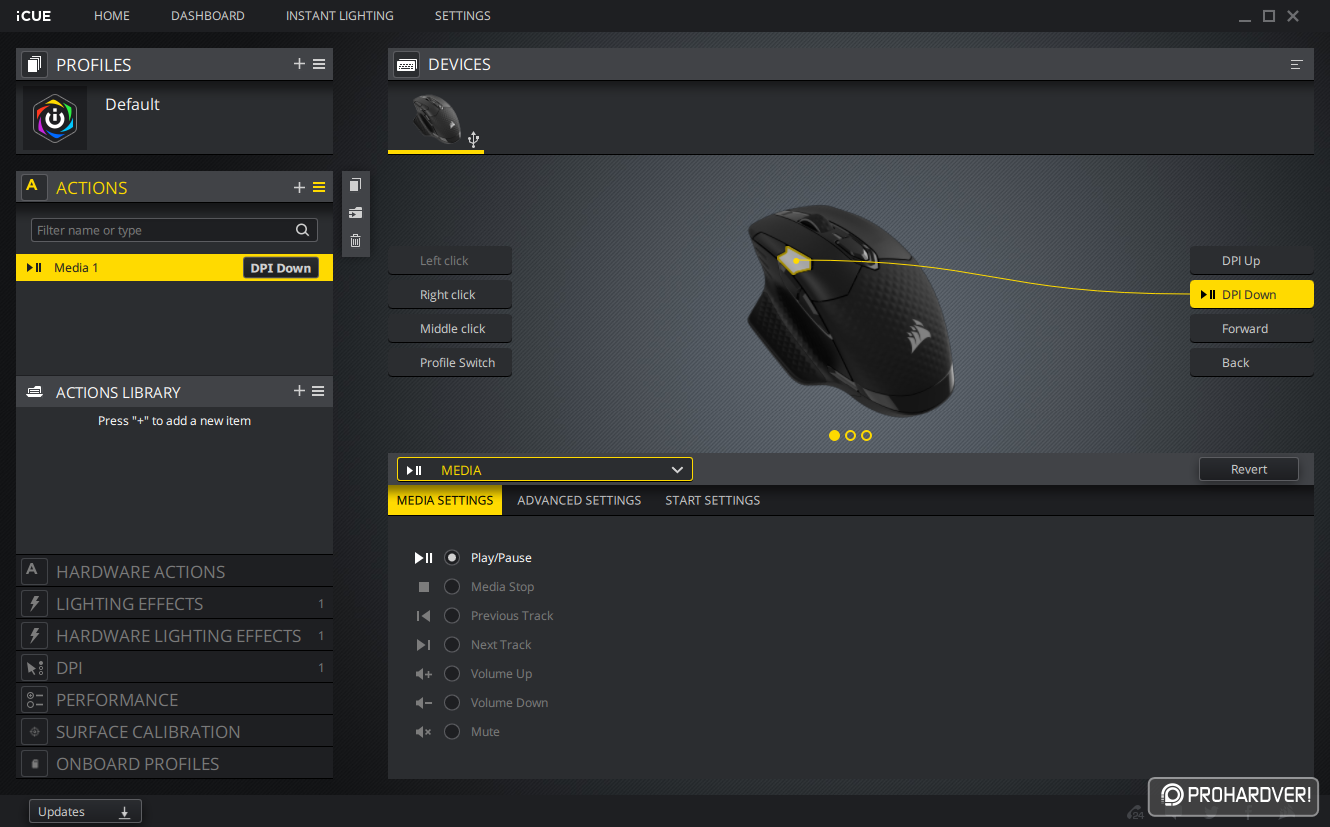This screenshot has width=1330, height=827.
Task: Click the Hardware Actions section icon
Action: [x=34, y=571]
